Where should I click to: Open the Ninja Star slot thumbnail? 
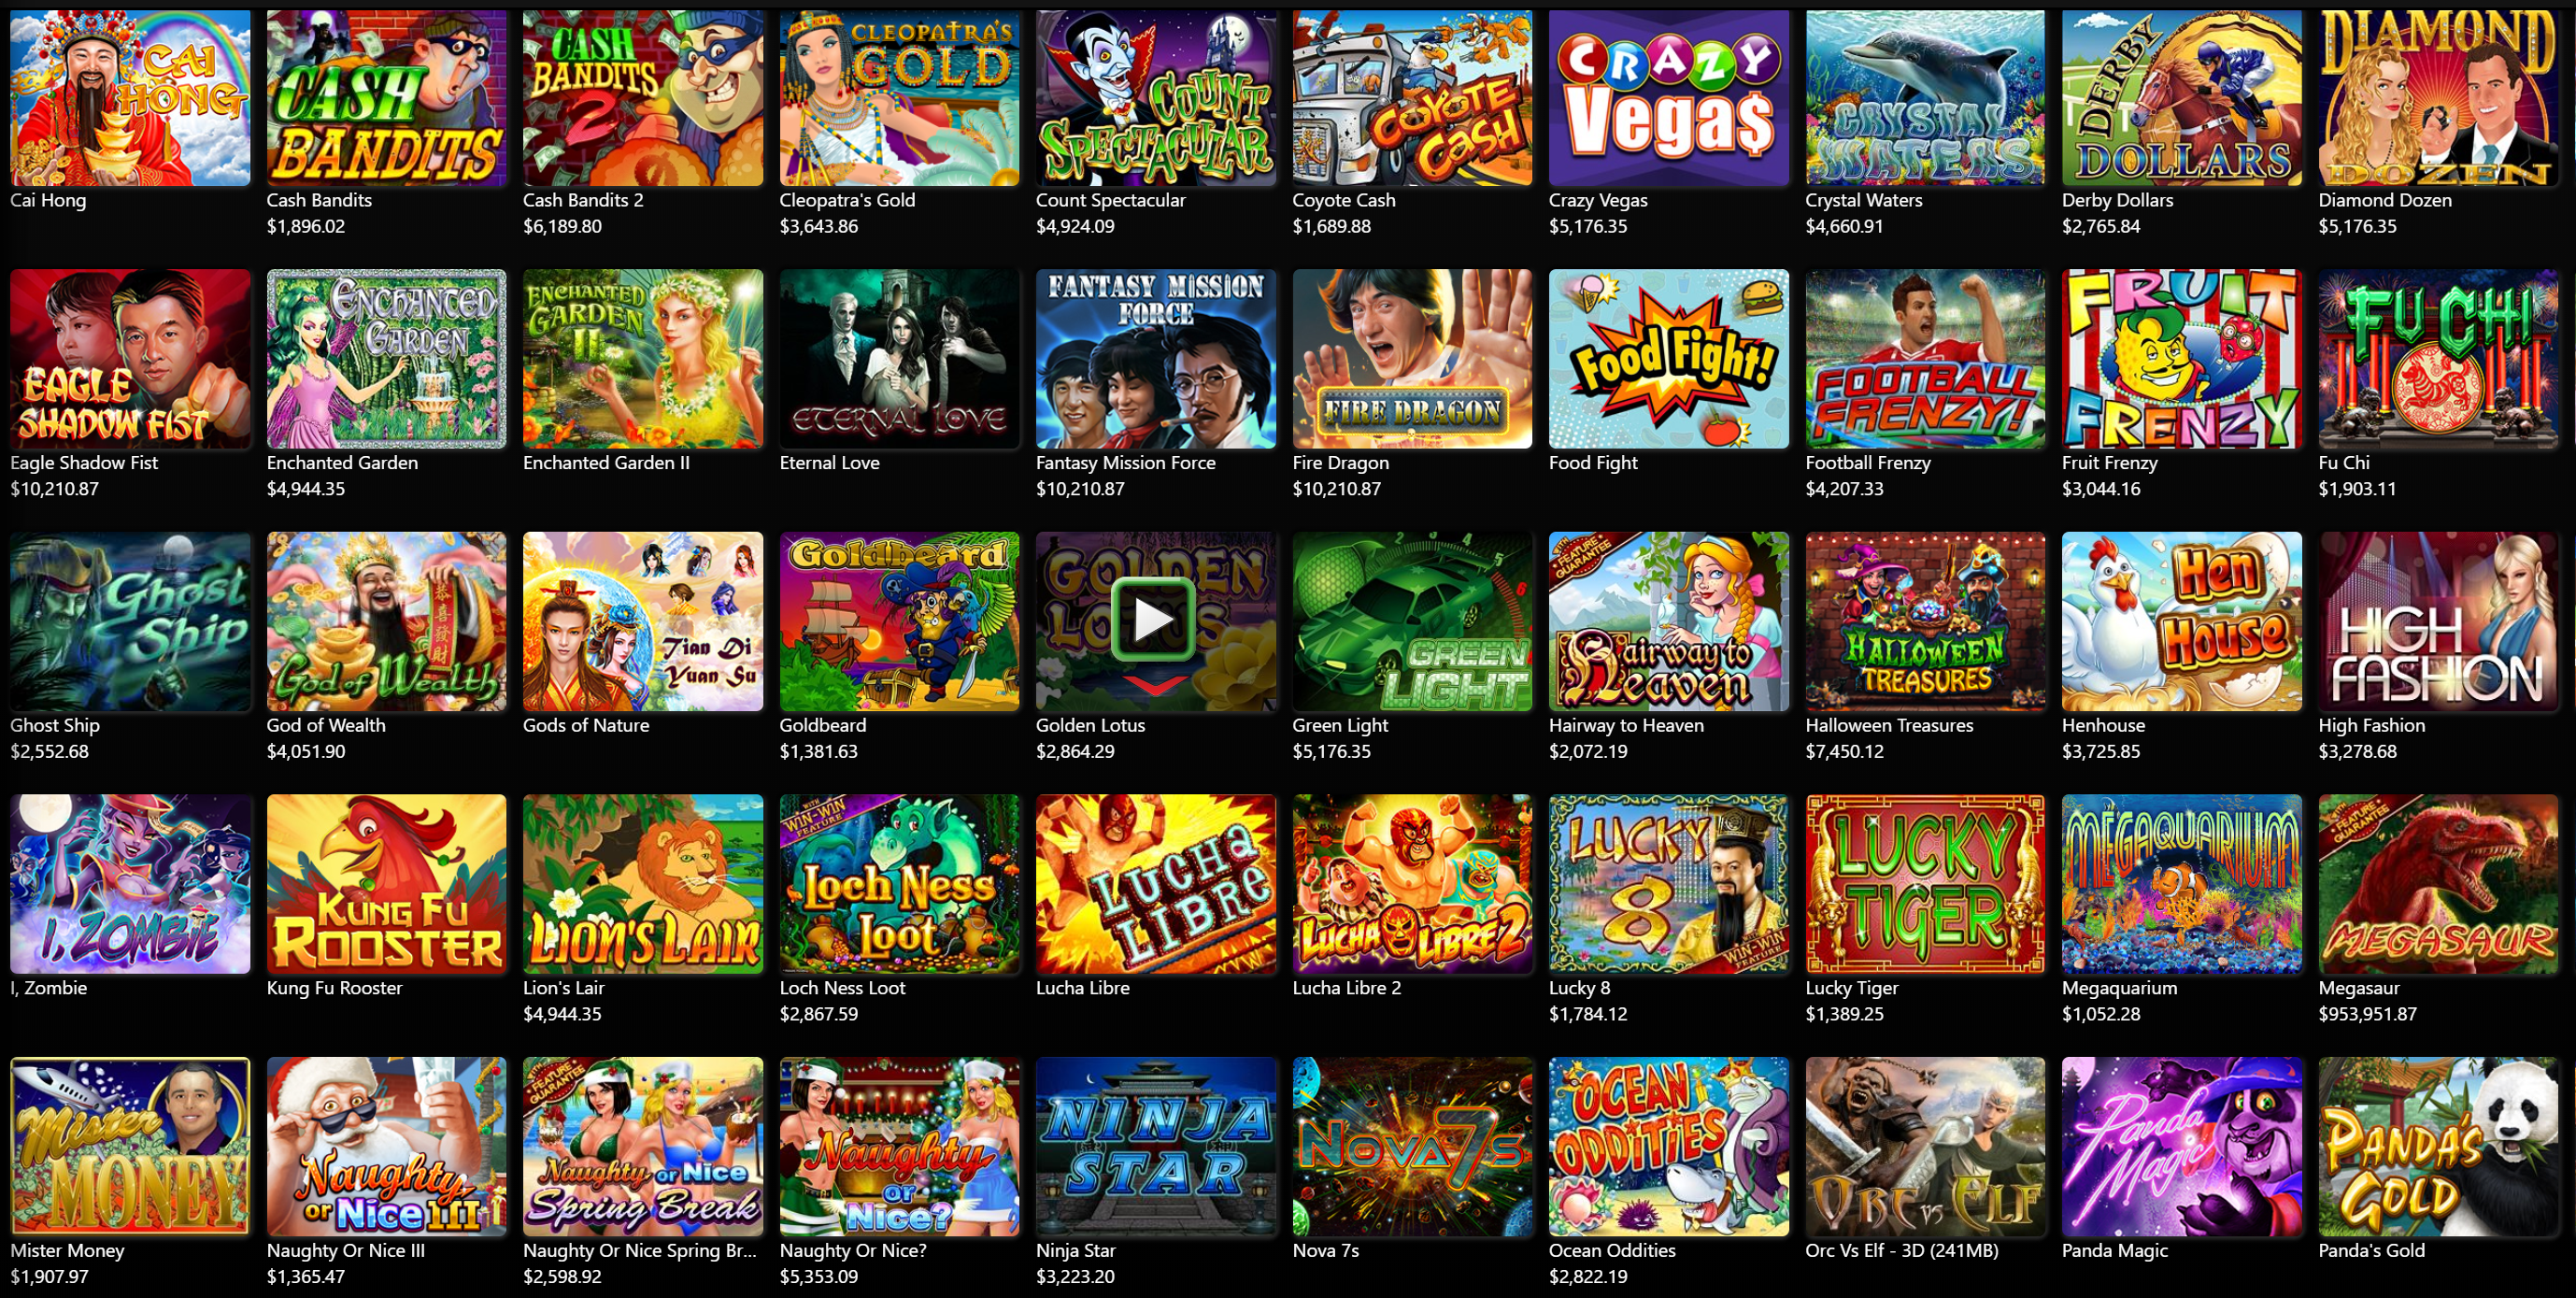[x=1156, y=1146]
